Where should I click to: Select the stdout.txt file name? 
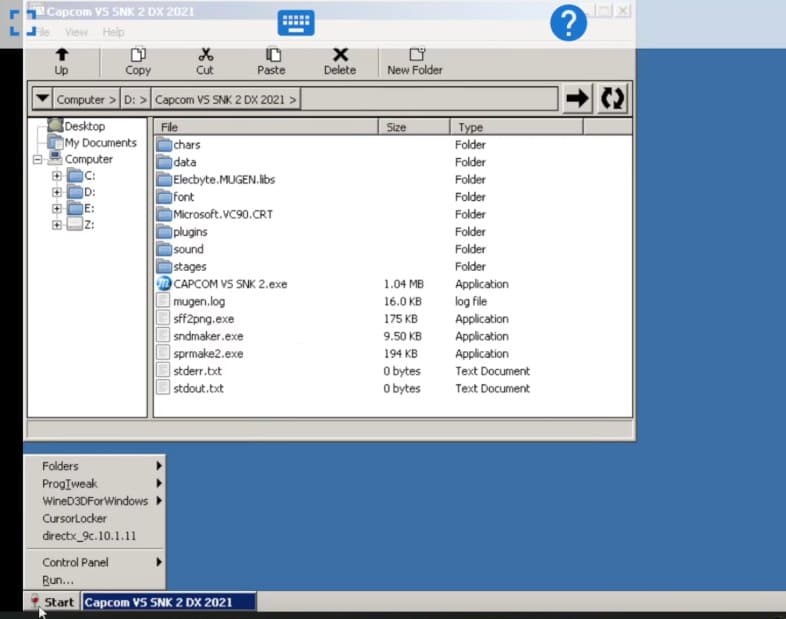(x=199, y=388)
